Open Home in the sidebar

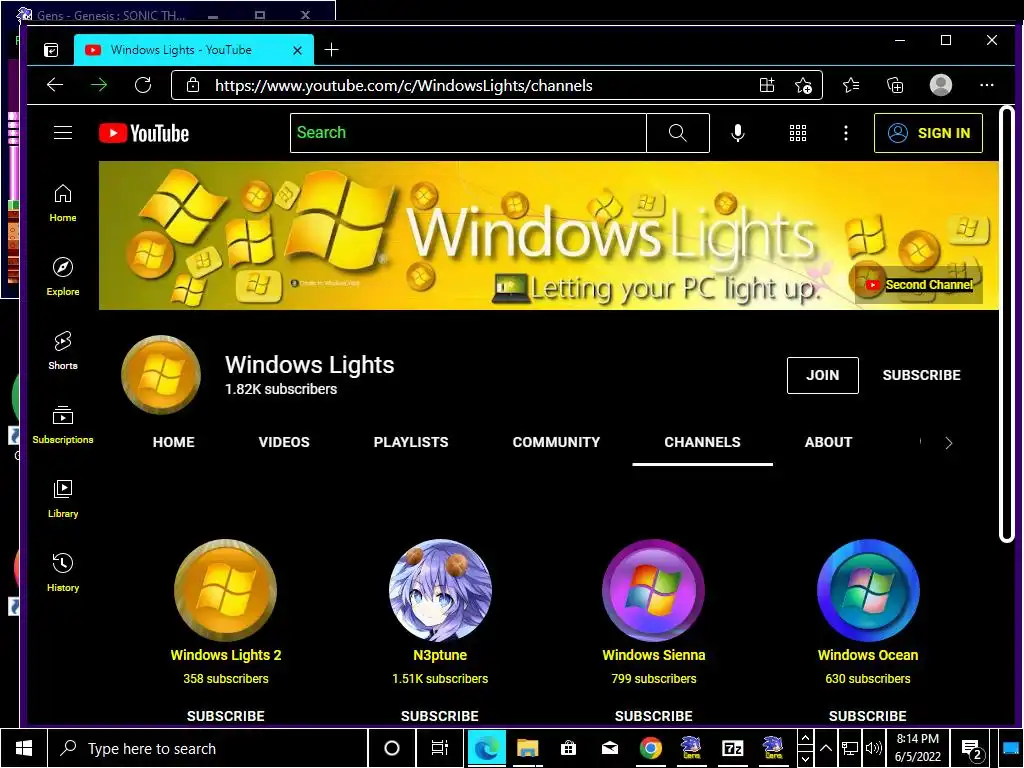pos(63,203)
